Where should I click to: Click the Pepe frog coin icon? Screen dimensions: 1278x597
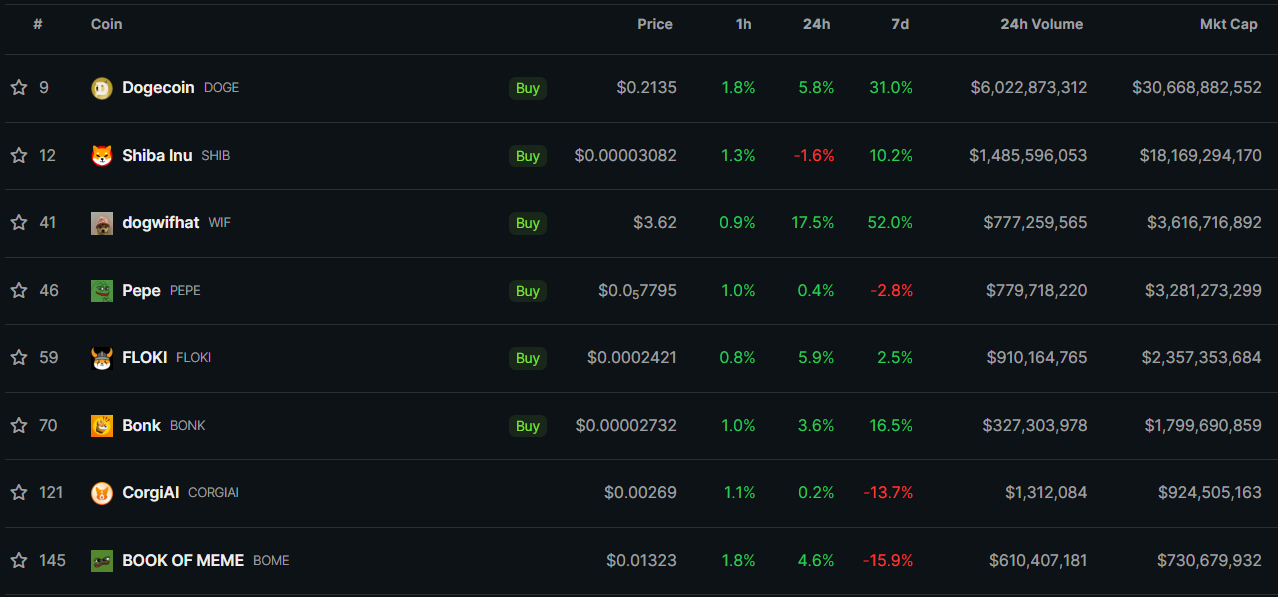pos(102,291)
